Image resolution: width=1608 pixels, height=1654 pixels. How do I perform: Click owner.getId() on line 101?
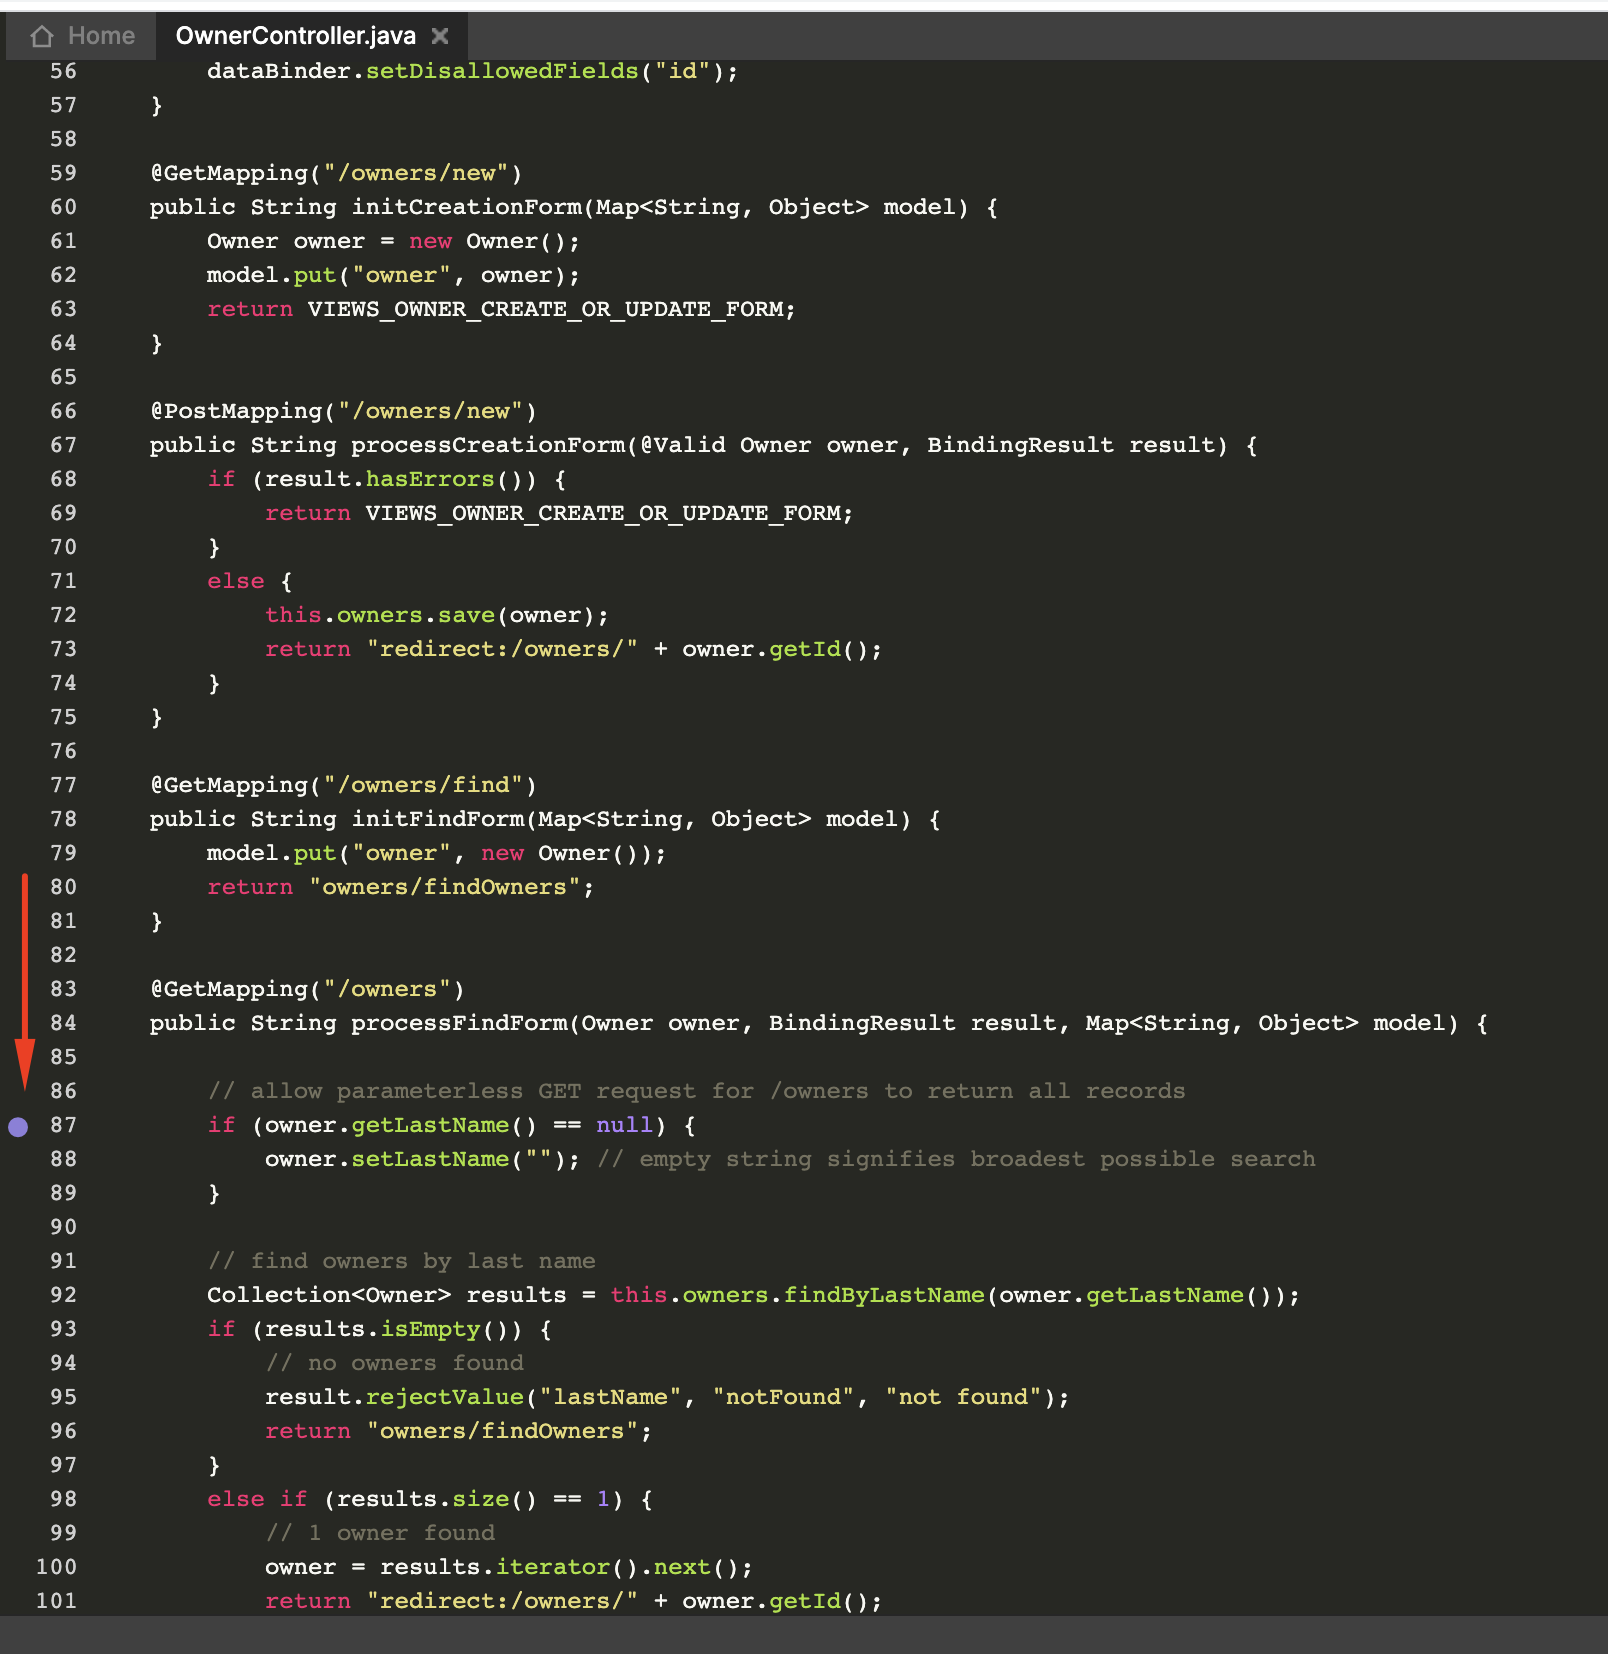pyautogui.click(x=776, y=1601)
